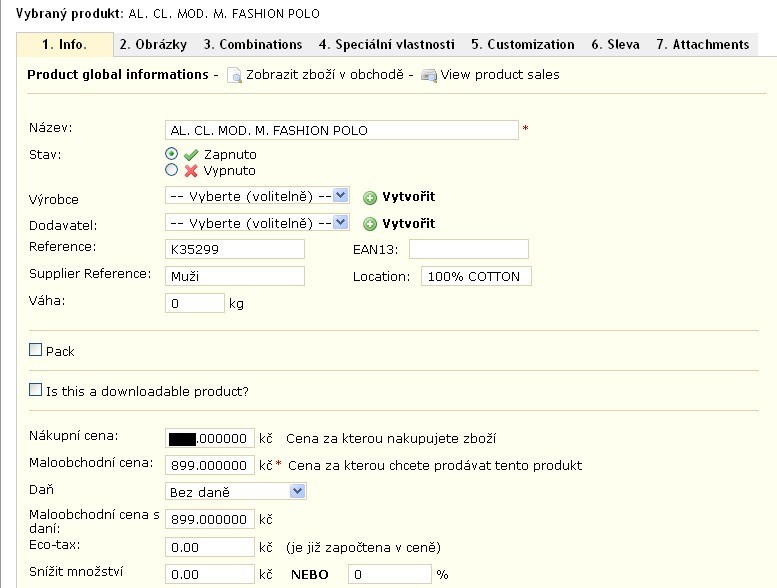Focus the Název product name field
777x588 pixels.
(x=341, y=130)
